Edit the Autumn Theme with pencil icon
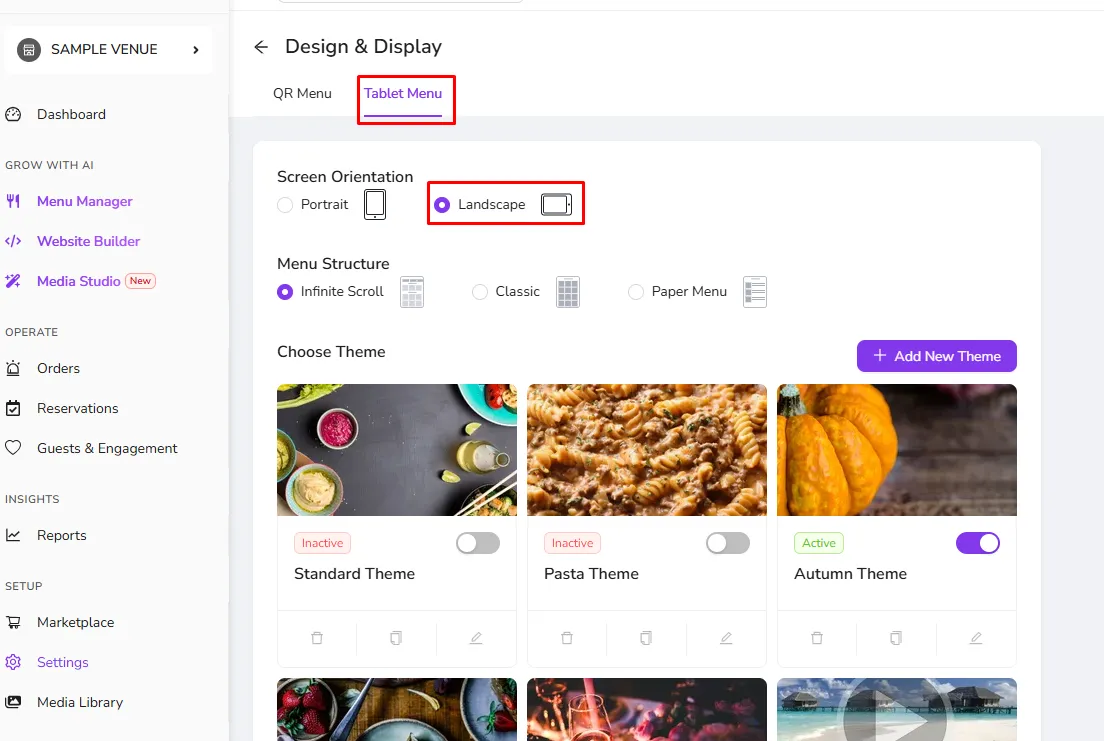This screenshot has height=741, width=1104. pyautogui.click(x=975, y=638)
